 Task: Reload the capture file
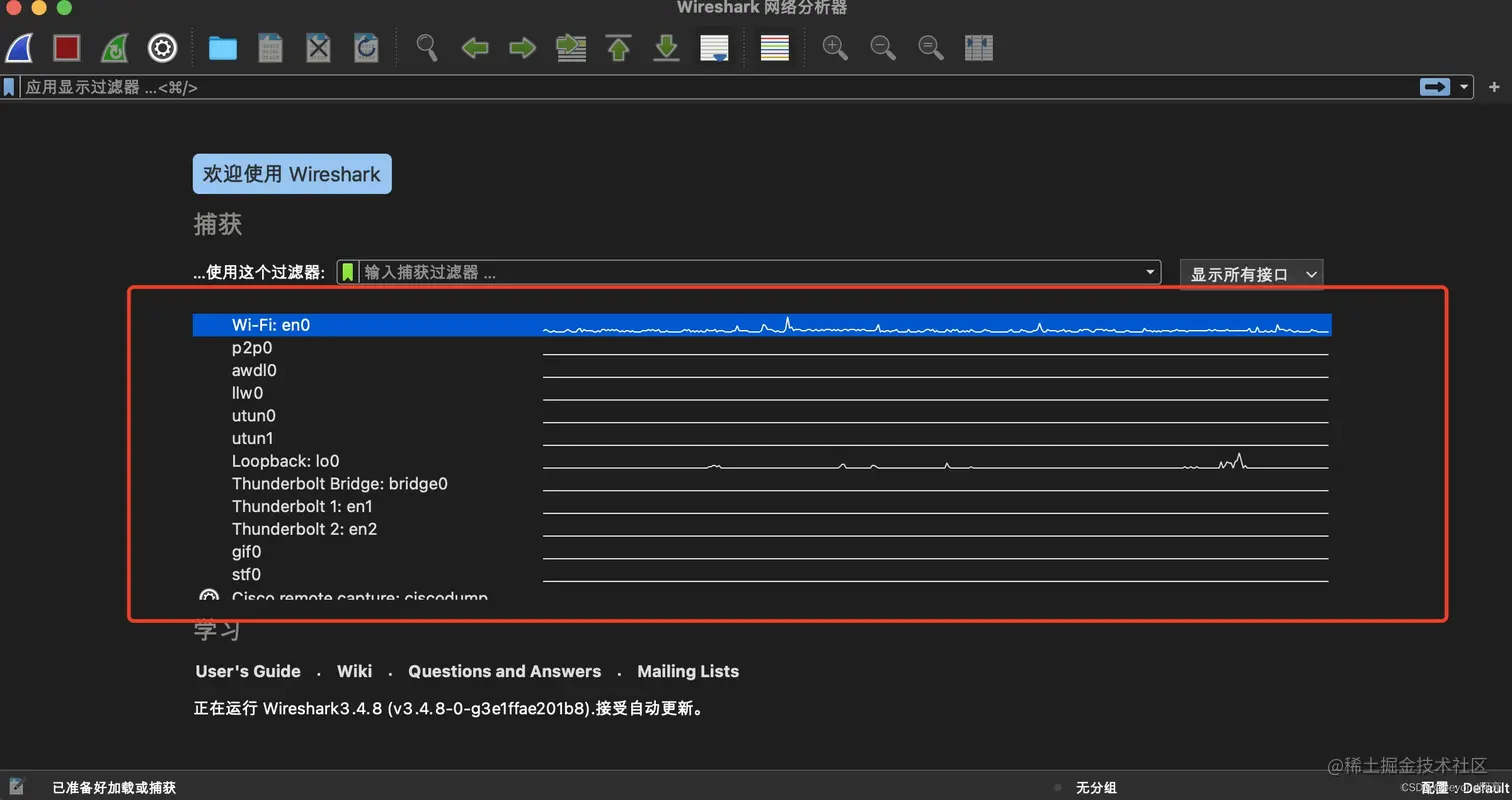click(x=366, y=48)
